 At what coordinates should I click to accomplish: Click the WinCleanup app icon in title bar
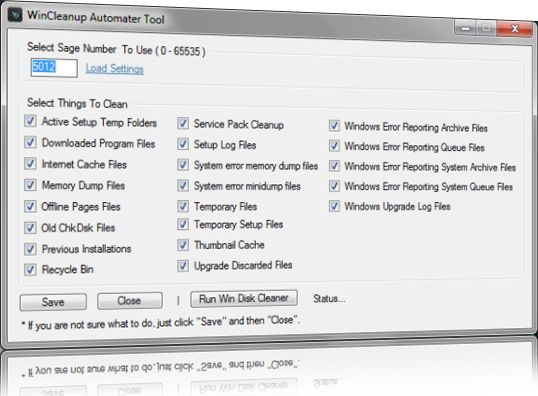(15, 15)
